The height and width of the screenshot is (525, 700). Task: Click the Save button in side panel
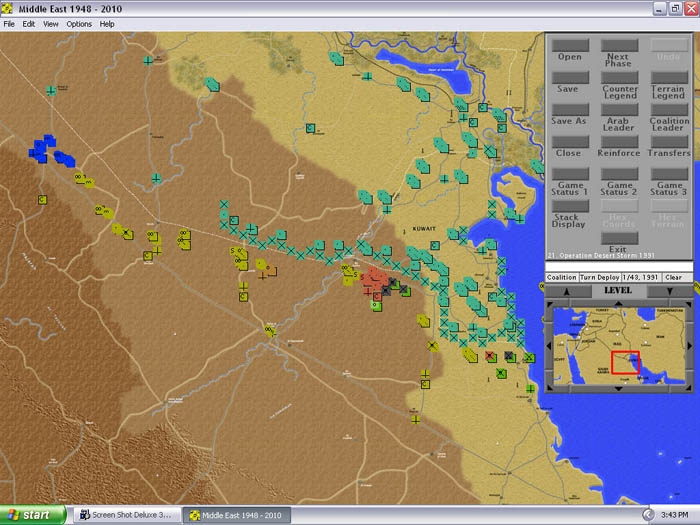click(x=570, y=78)
